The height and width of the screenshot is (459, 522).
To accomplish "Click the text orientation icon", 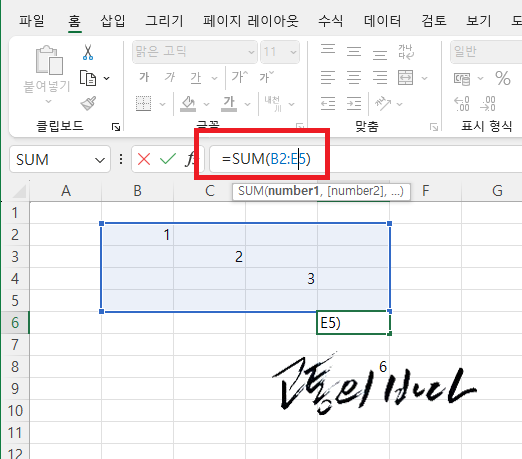I will (x=383, y=104).
